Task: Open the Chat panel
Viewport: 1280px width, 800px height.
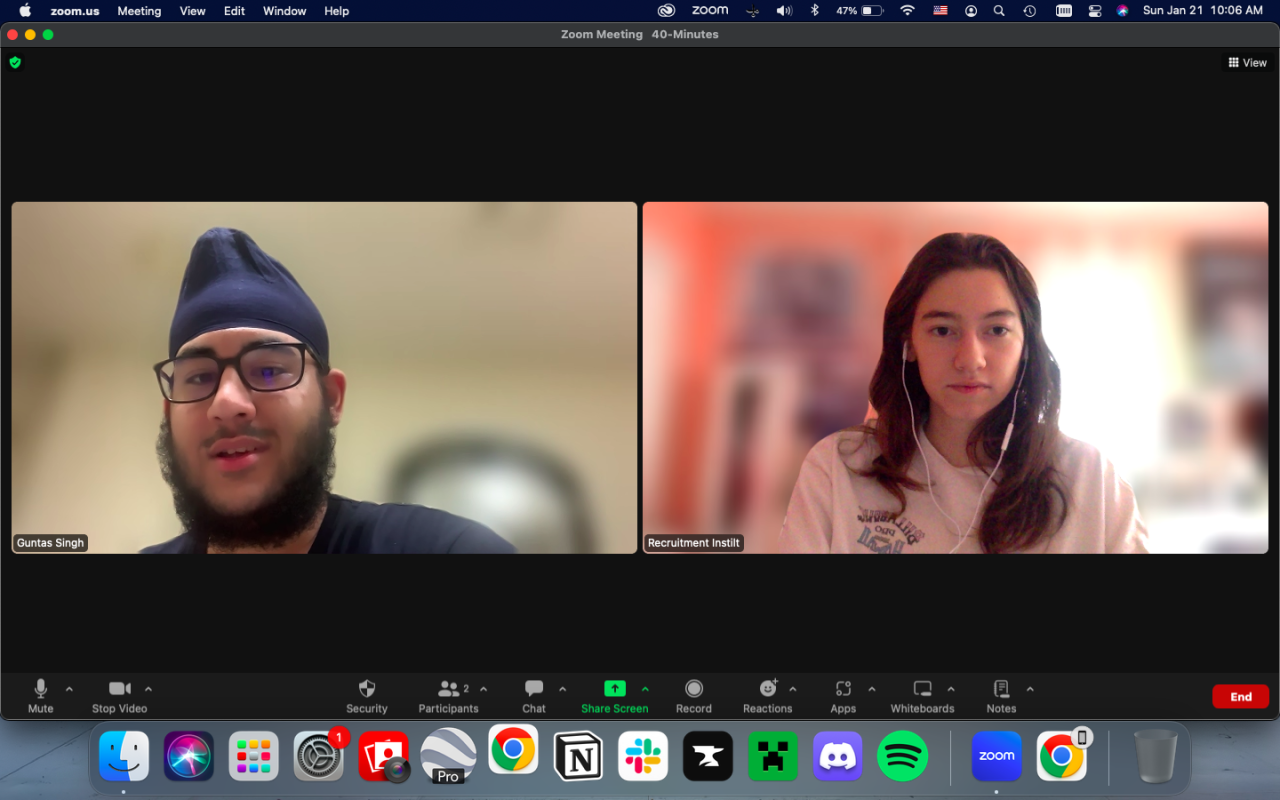Action: pos(534,689)
